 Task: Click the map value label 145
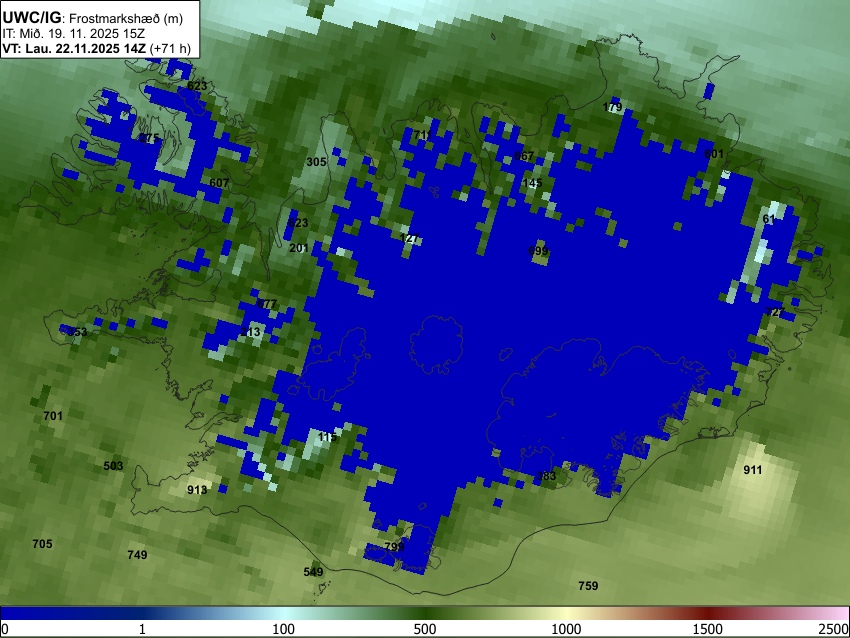coord(532,183)
